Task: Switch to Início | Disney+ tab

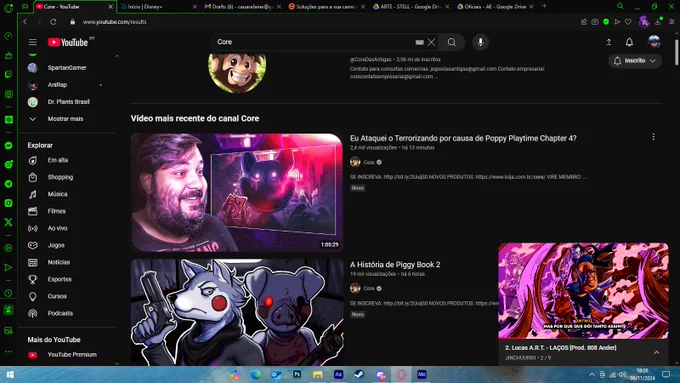Action: pyautogui.click(x=158, y=7)
